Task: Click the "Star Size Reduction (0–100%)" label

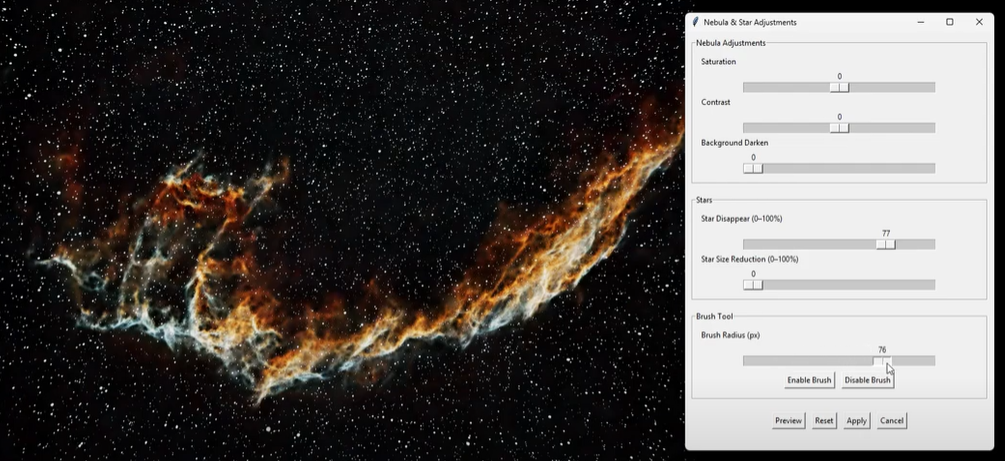Action: coord(749,259)
